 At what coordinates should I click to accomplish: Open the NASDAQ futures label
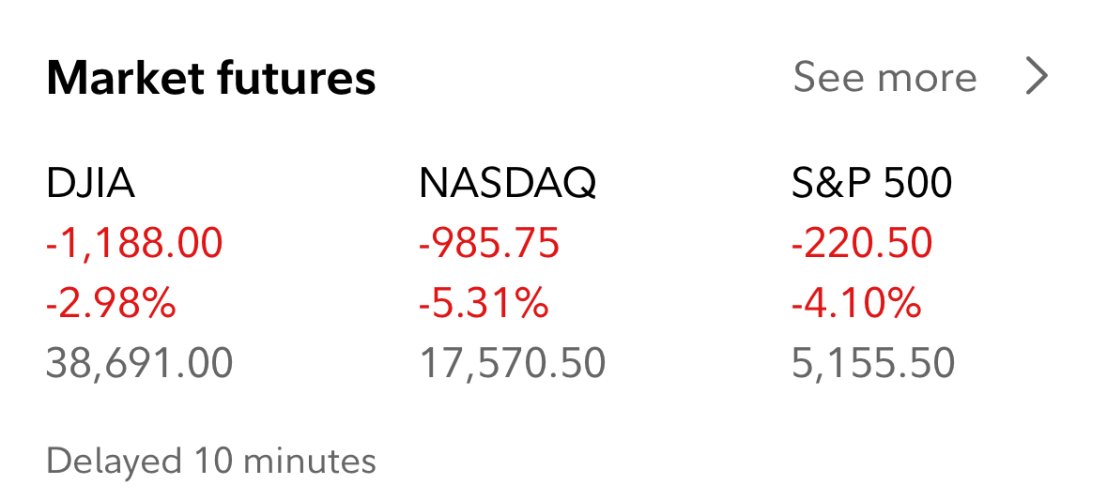pos(508,184)
